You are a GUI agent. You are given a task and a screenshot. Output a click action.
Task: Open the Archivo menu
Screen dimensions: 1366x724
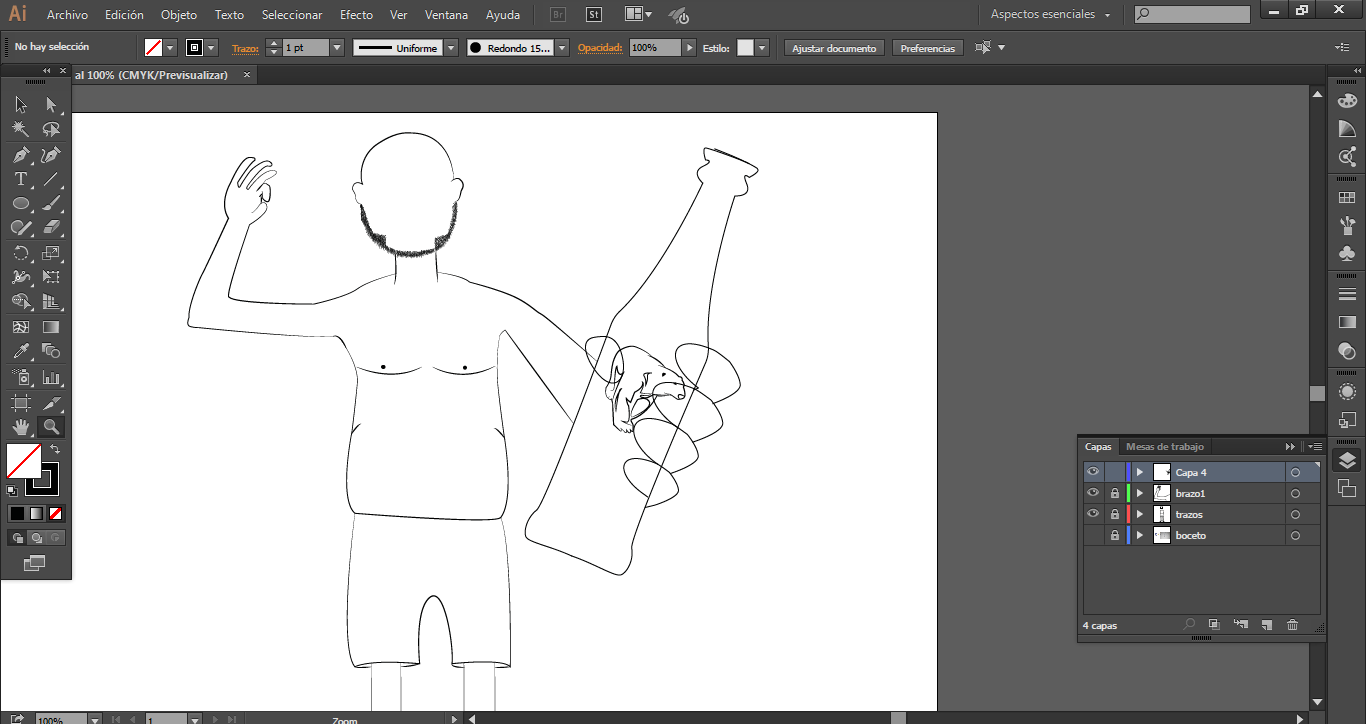point(67,15)
